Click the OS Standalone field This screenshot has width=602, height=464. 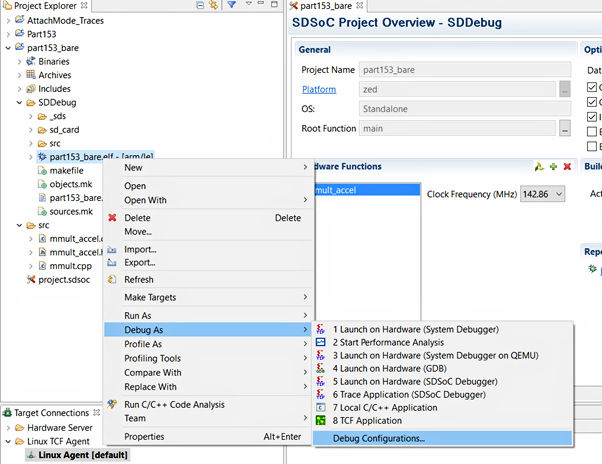click(465, 109)
